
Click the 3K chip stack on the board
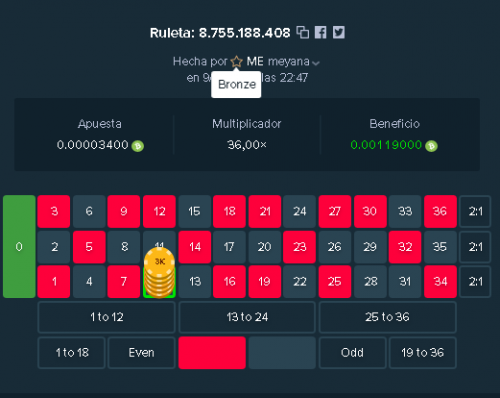159,273
